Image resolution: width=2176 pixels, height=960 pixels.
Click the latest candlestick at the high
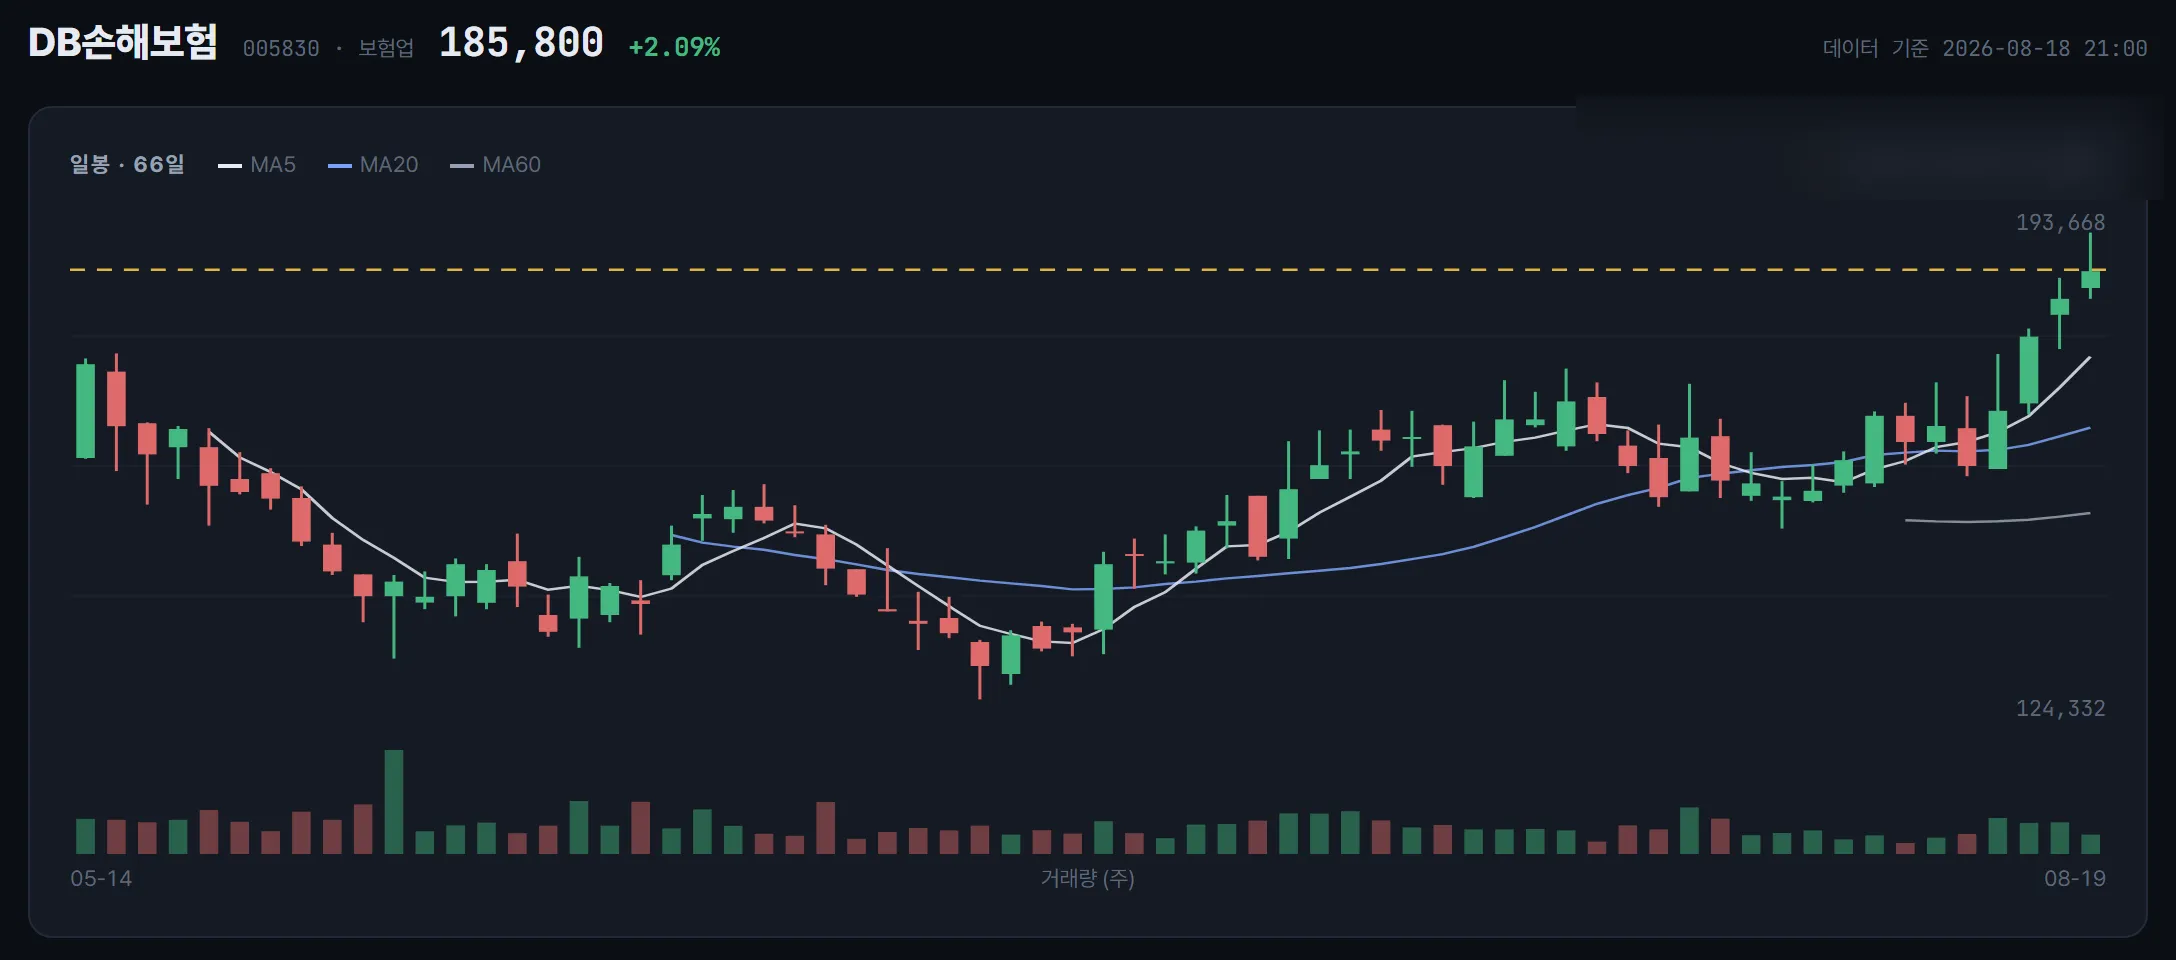point(2090,266)
